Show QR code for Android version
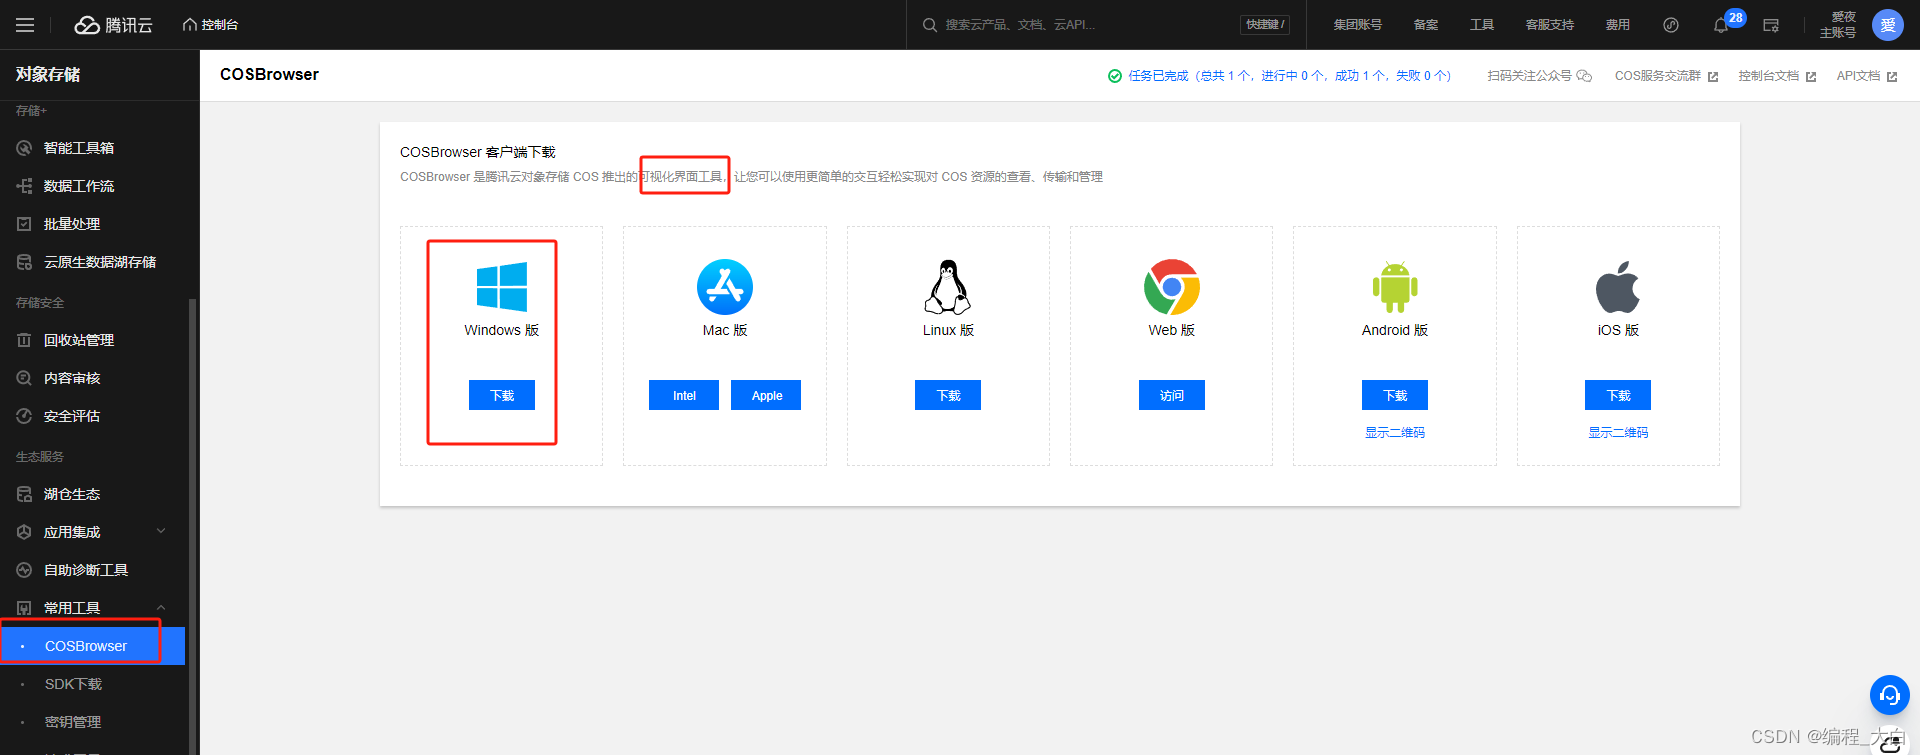The height and width of the screenshot is (755, 1920). (x=1395, y=433)
